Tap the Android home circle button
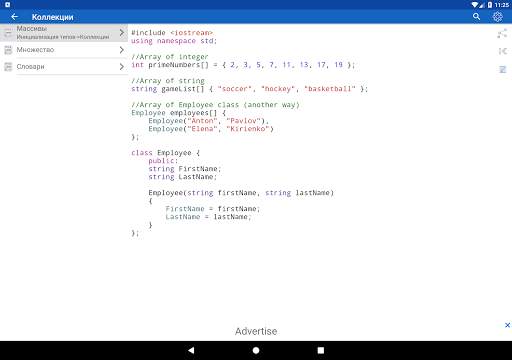Screen dimensions: 512x360 click(x=256, y=350)
